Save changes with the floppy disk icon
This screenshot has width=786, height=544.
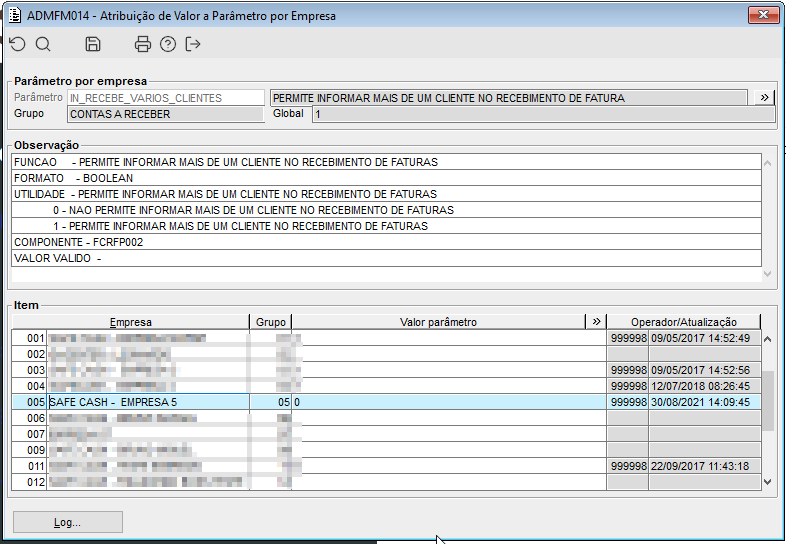(93, 44)
